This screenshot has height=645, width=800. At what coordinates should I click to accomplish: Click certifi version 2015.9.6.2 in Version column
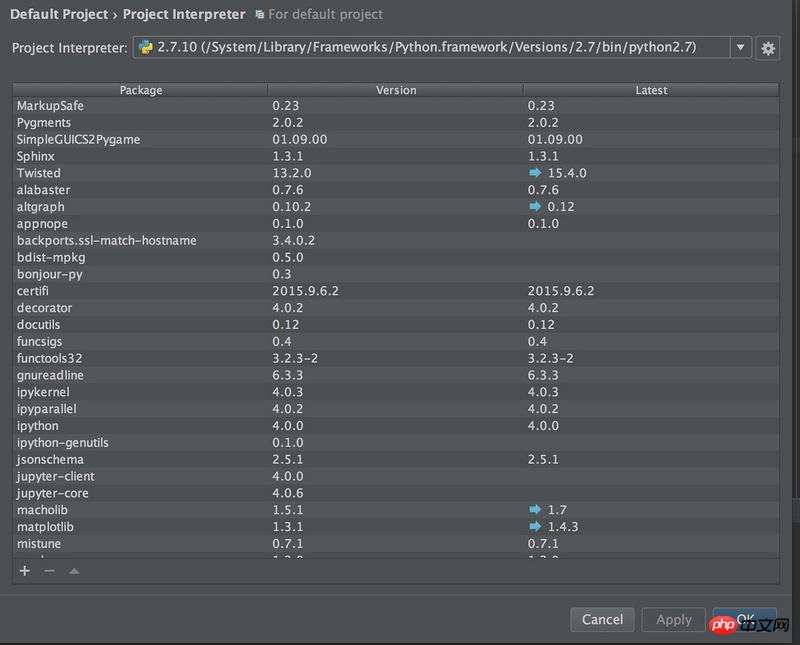coord(305,291)
